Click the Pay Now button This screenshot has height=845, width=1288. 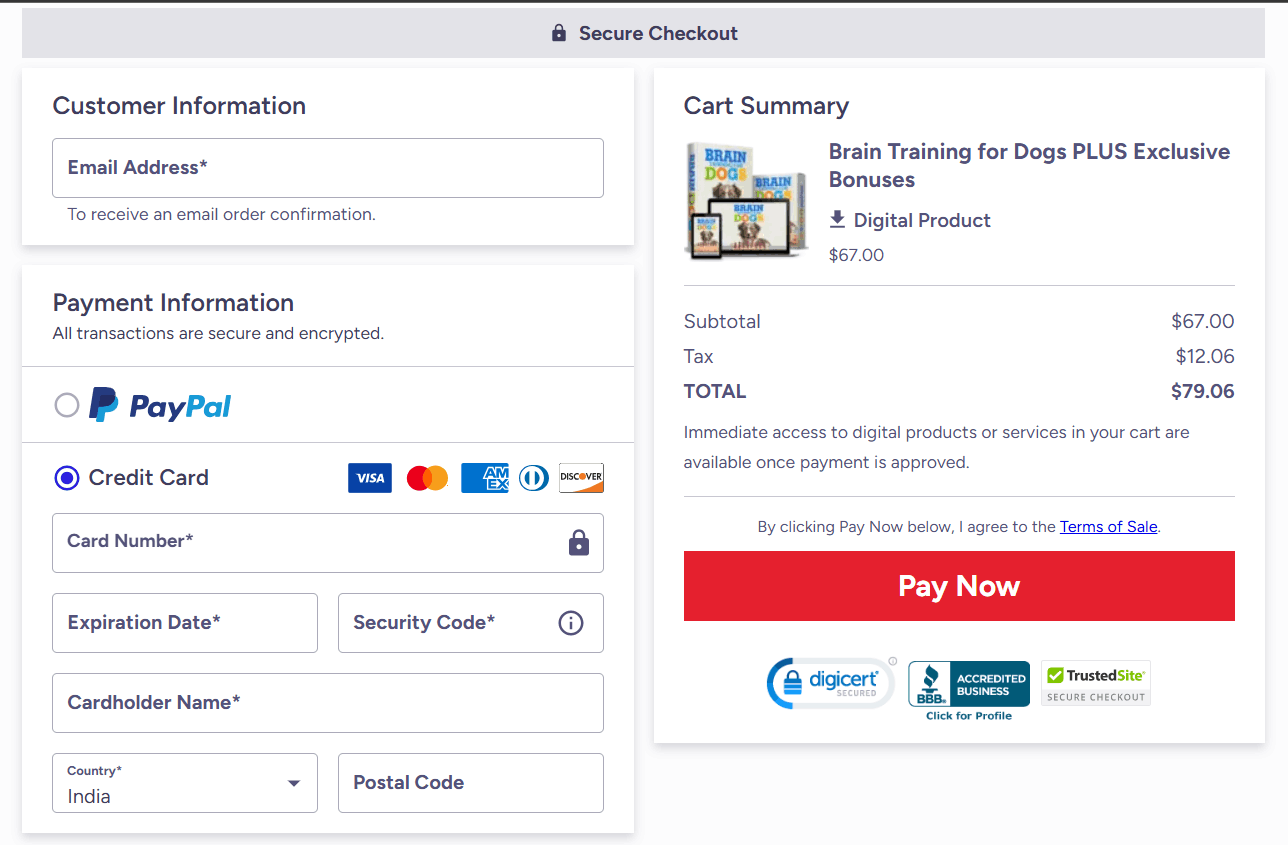point(959,586)
